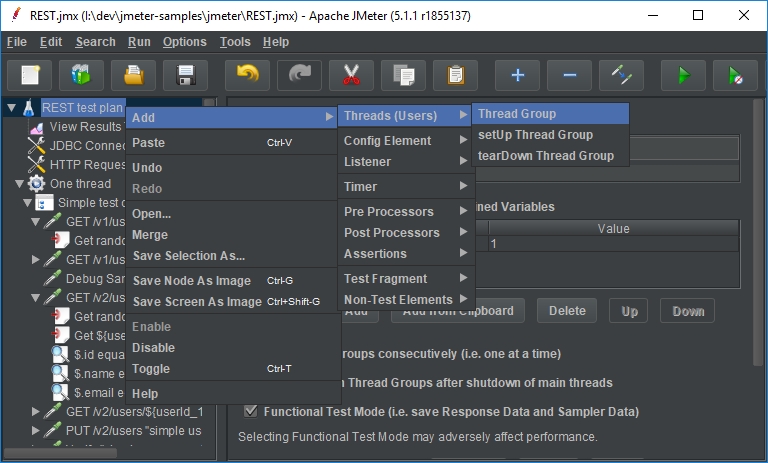Choose Save Node As Image
The height and width of the screenshot is (463, 768).
tap(231, 281)
